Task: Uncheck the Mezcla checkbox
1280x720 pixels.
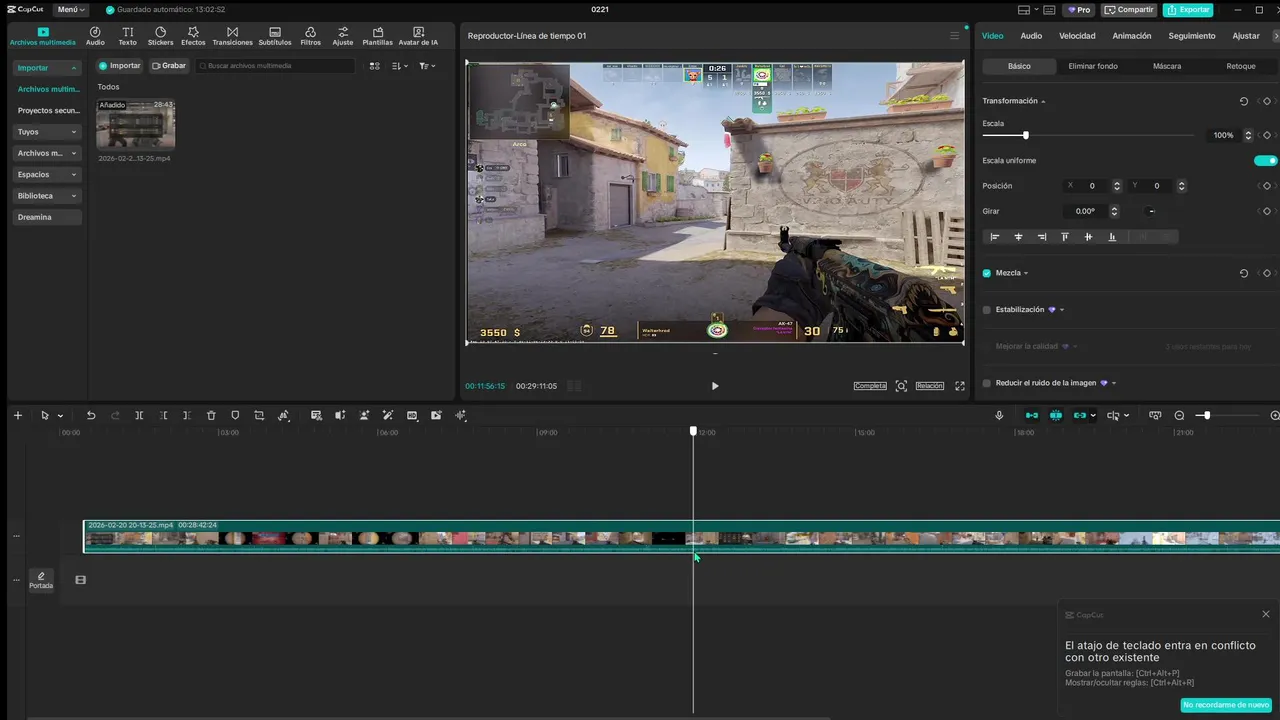Action: 987,273
